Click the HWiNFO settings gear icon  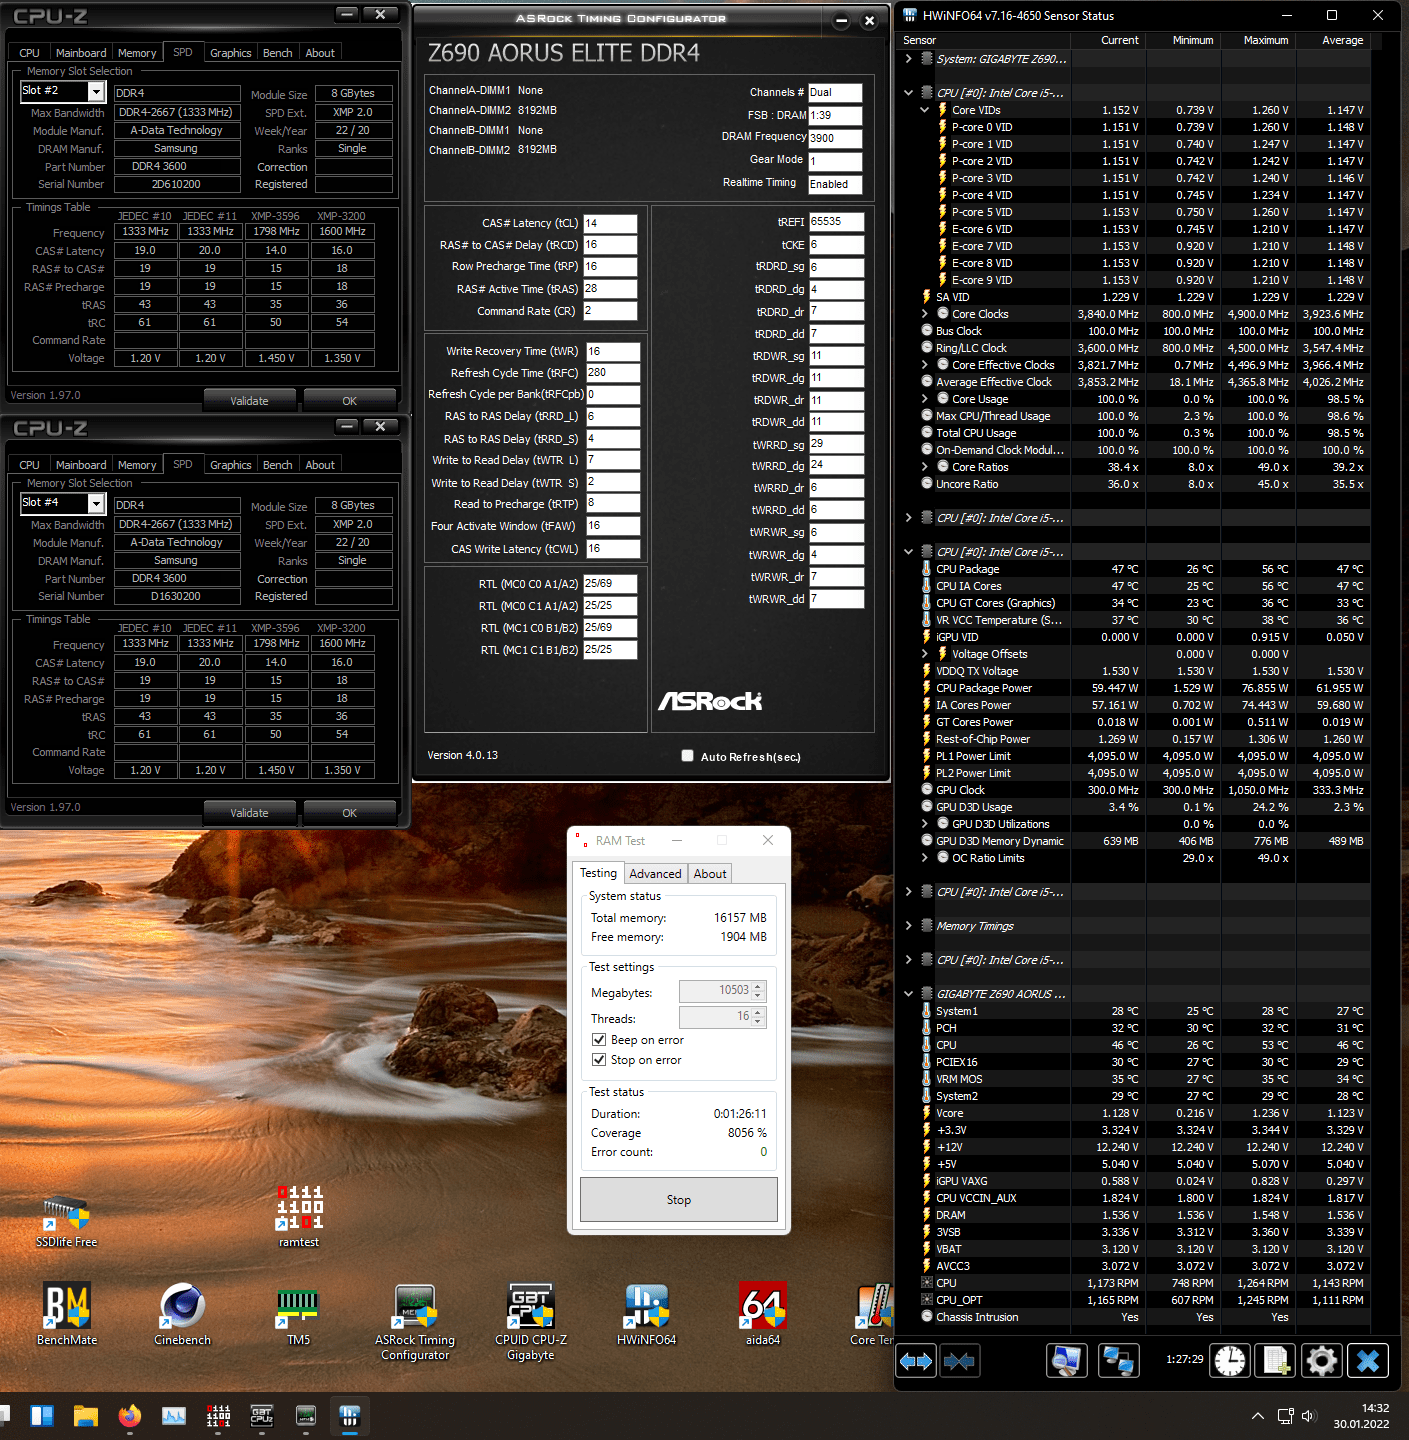[x=1321, y=1361]
